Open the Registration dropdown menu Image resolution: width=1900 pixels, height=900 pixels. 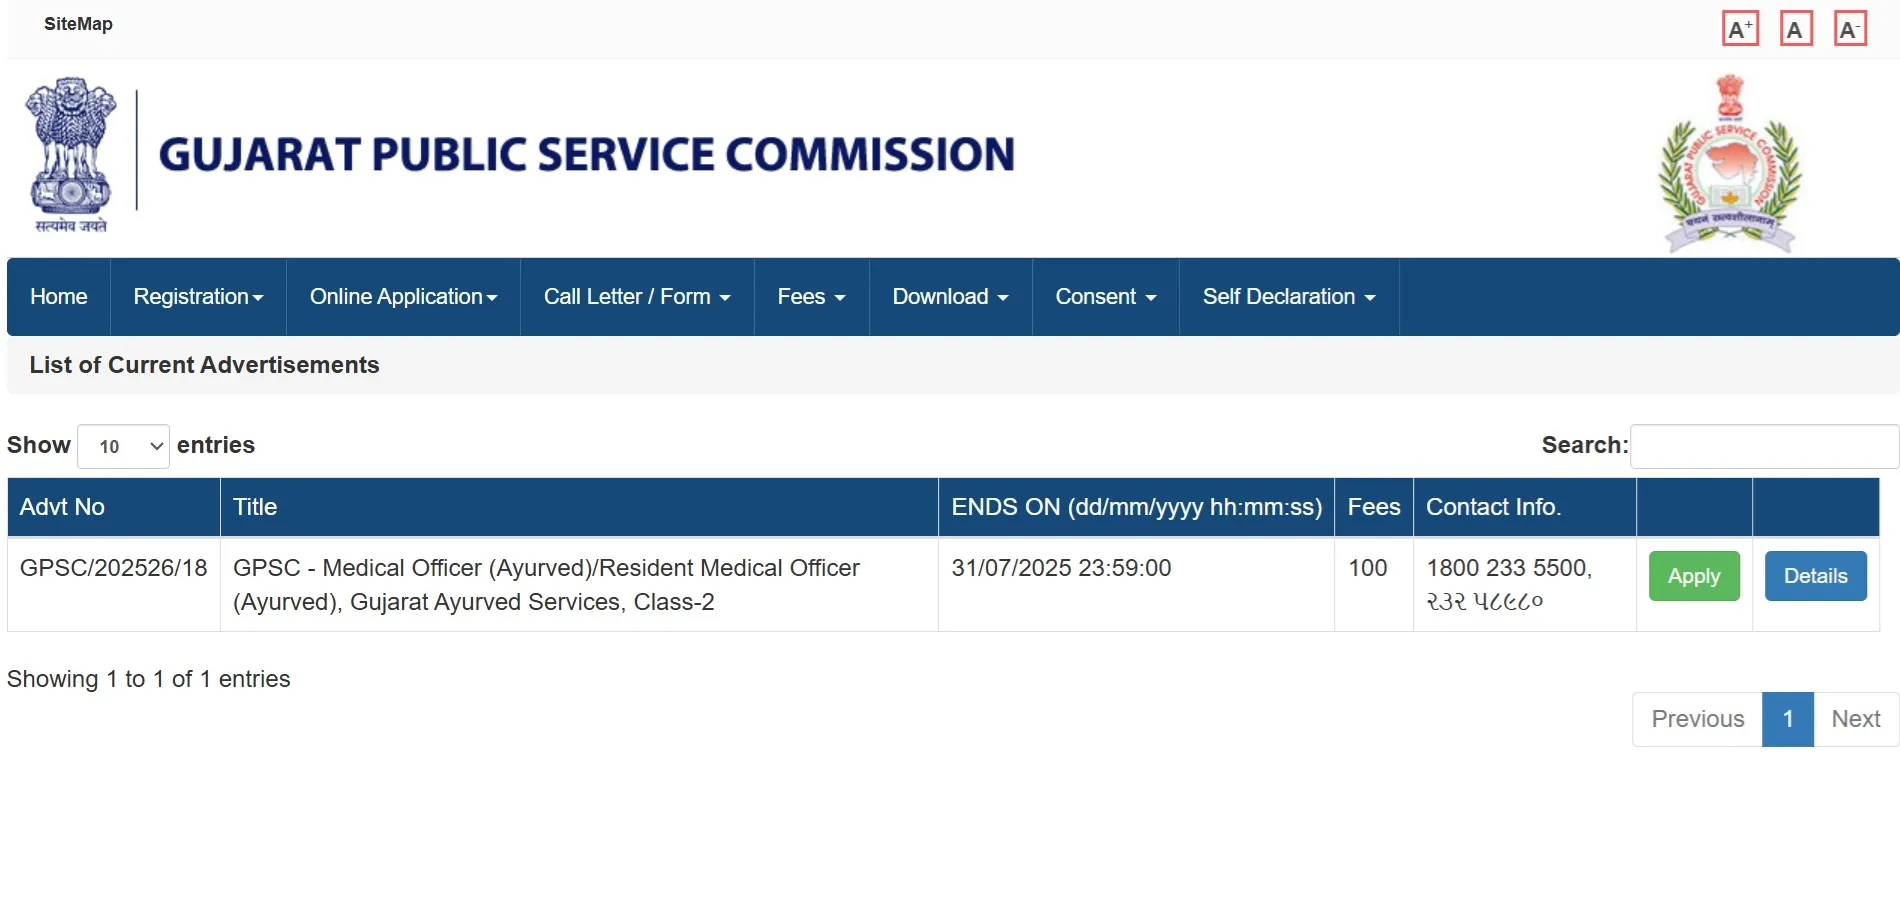[x=197, y=297]
